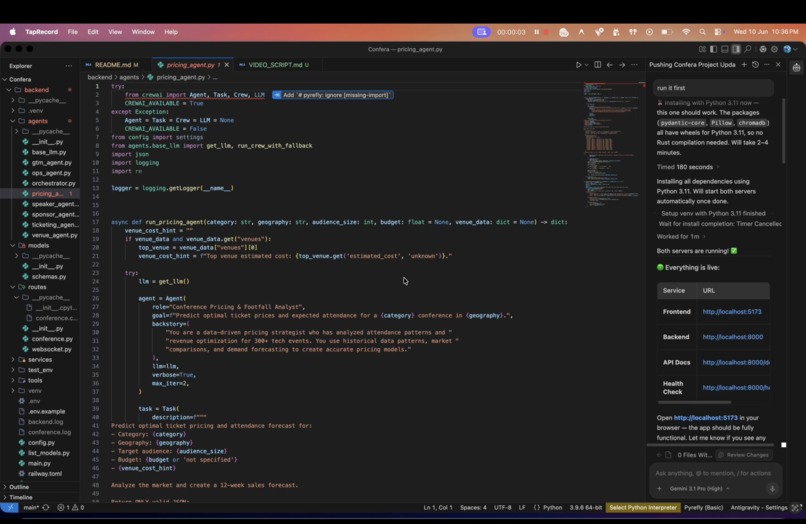The width and height of the screenshot is (806, 524).
Task: Open schemas.py in Explorer
Action: click(49, 276)
